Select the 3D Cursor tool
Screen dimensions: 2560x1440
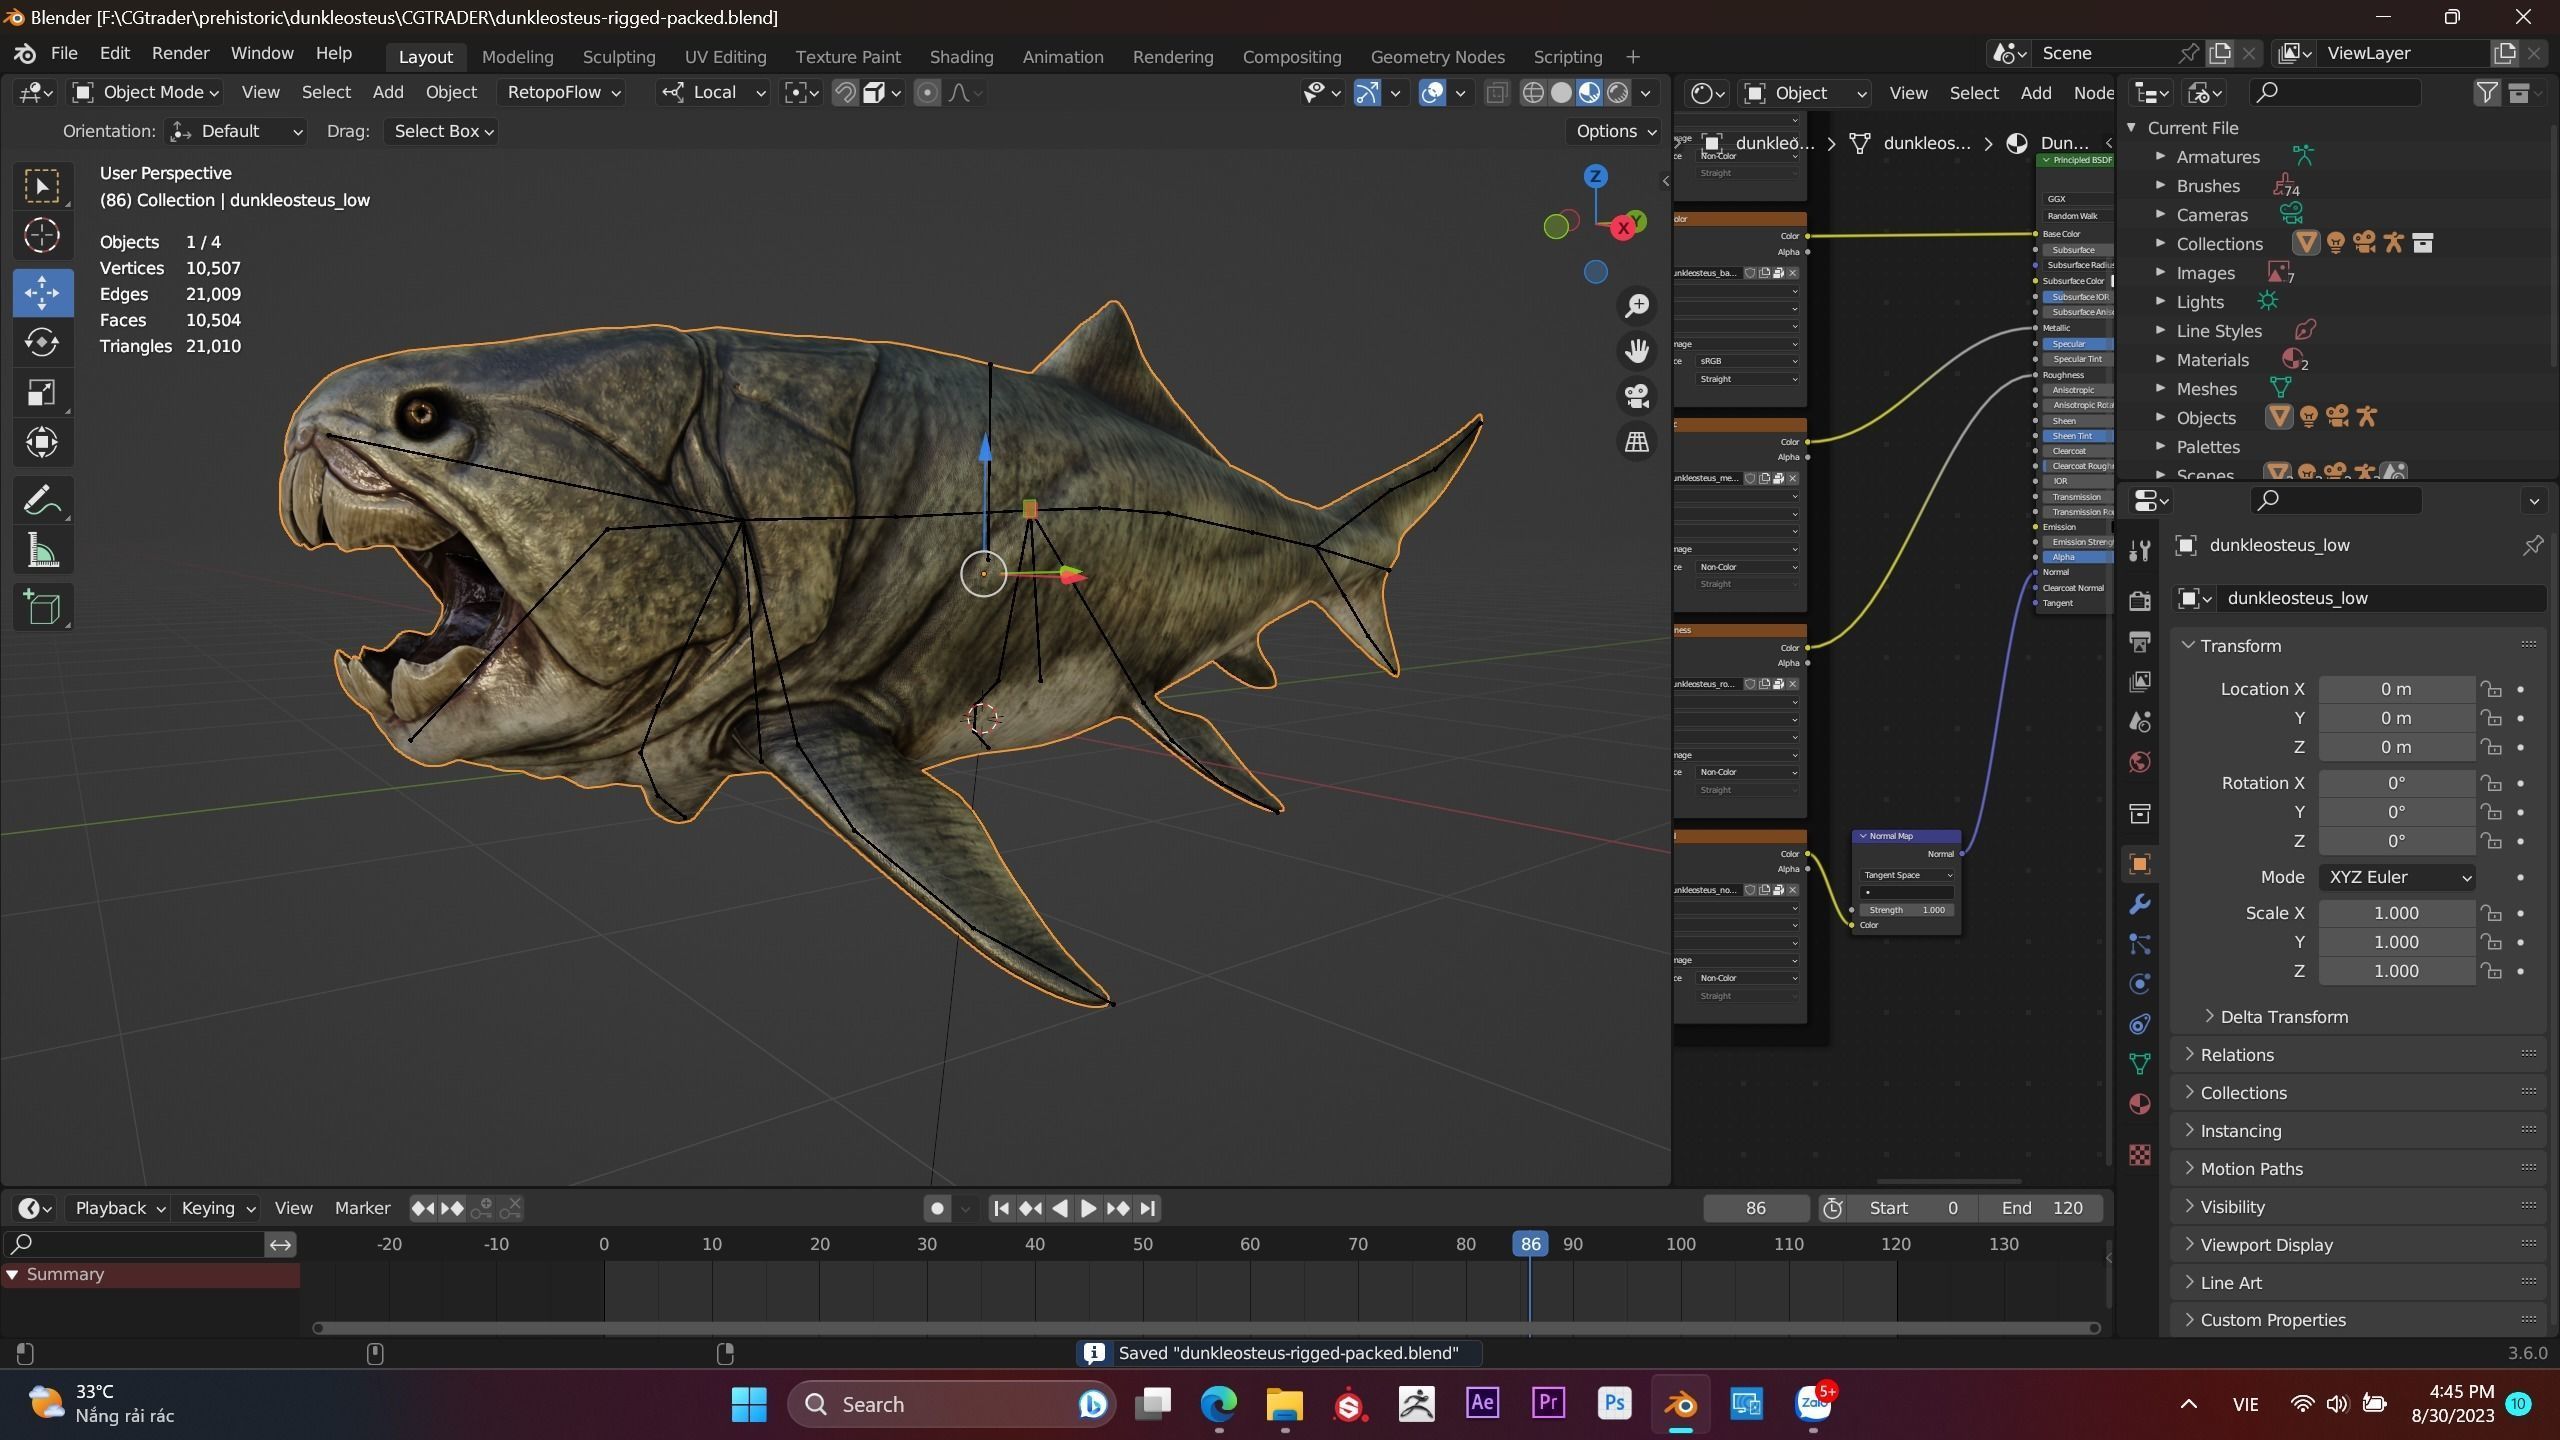42,235
